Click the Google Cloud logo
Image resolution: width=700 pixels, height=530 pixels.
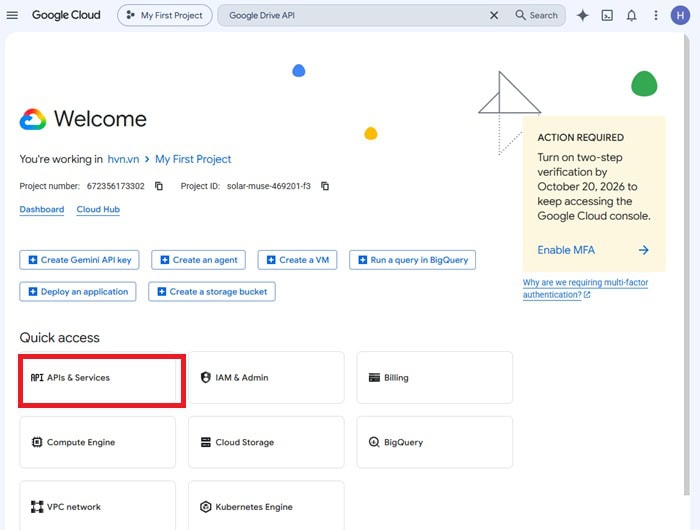(x=66, y=15)
